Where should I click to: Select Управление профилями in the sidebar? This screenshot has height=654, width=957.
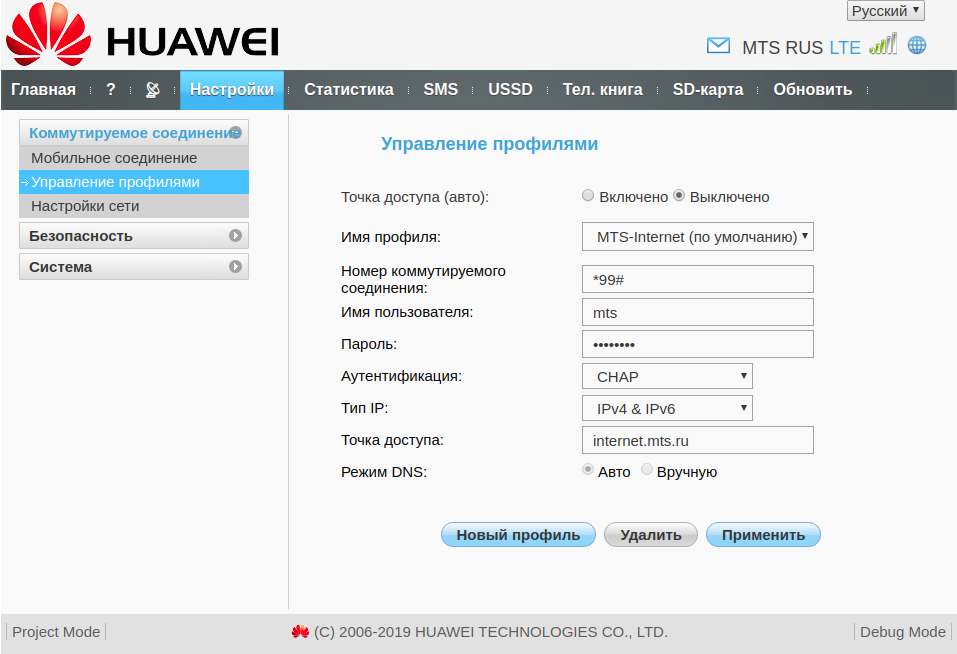(x=134, y=182)
